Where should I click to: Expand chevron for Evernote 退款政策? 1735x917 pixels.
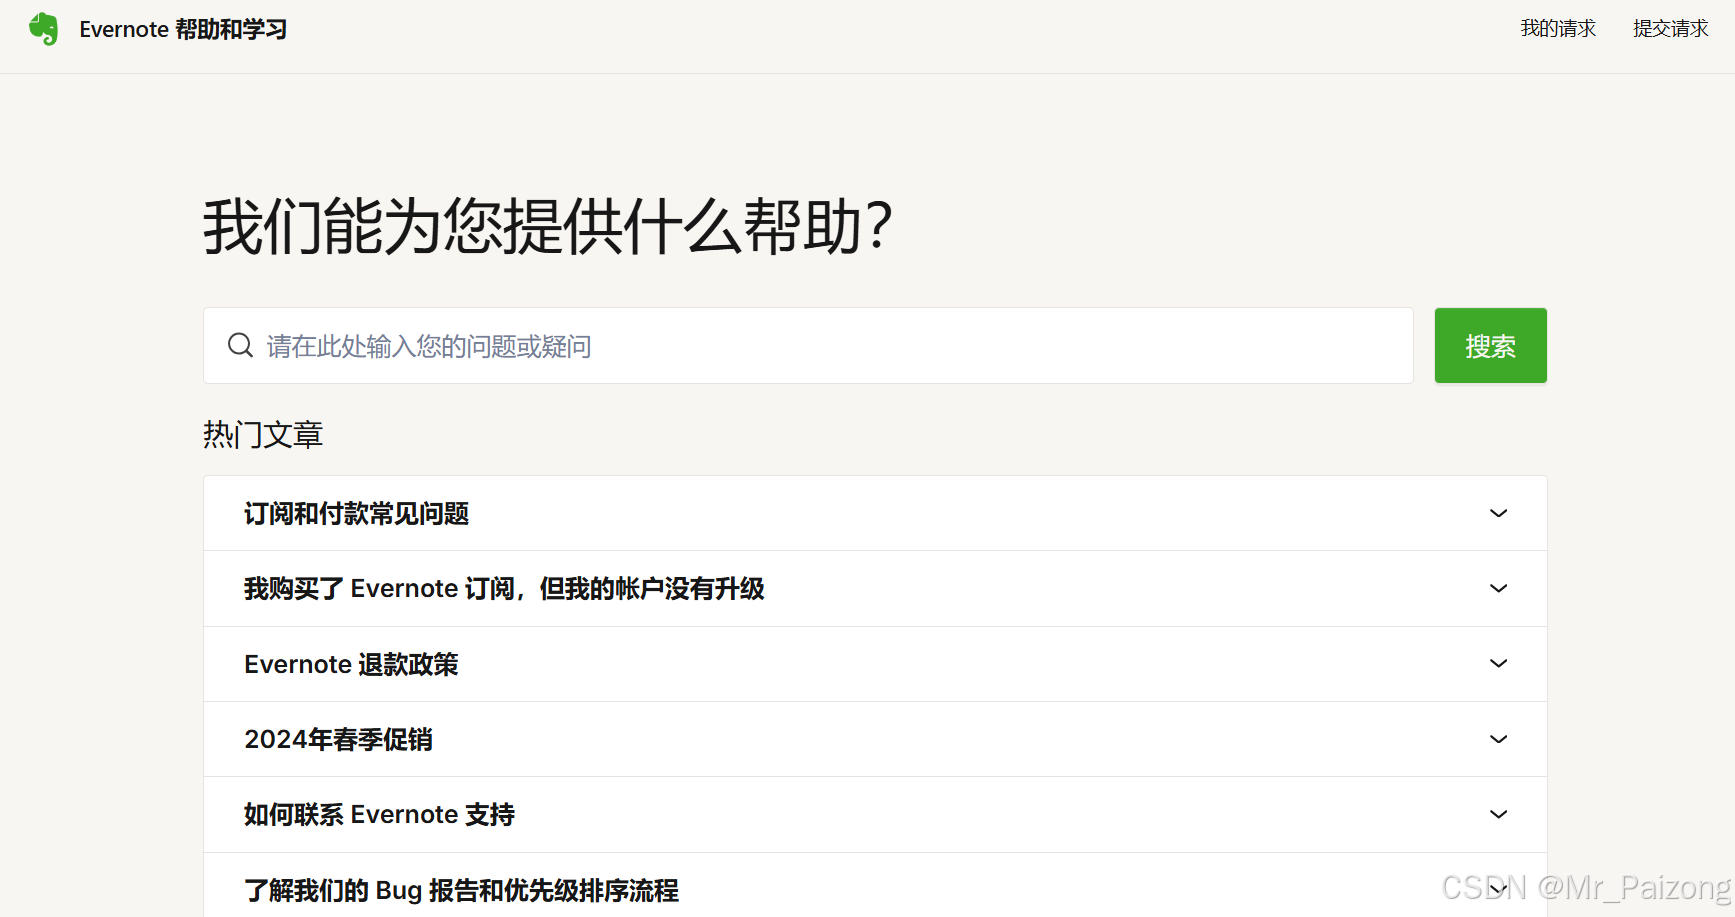(1498, 663)
